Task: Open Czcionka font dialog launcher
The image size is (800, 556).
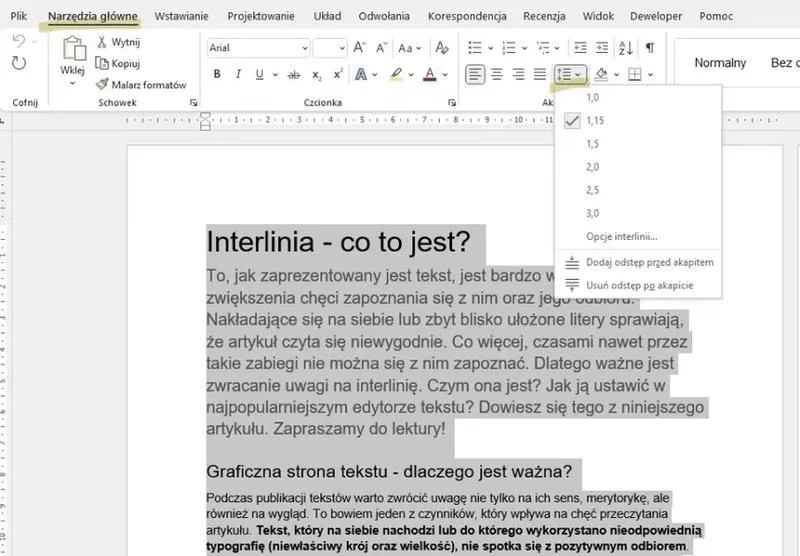Action: tap(452, 103)
